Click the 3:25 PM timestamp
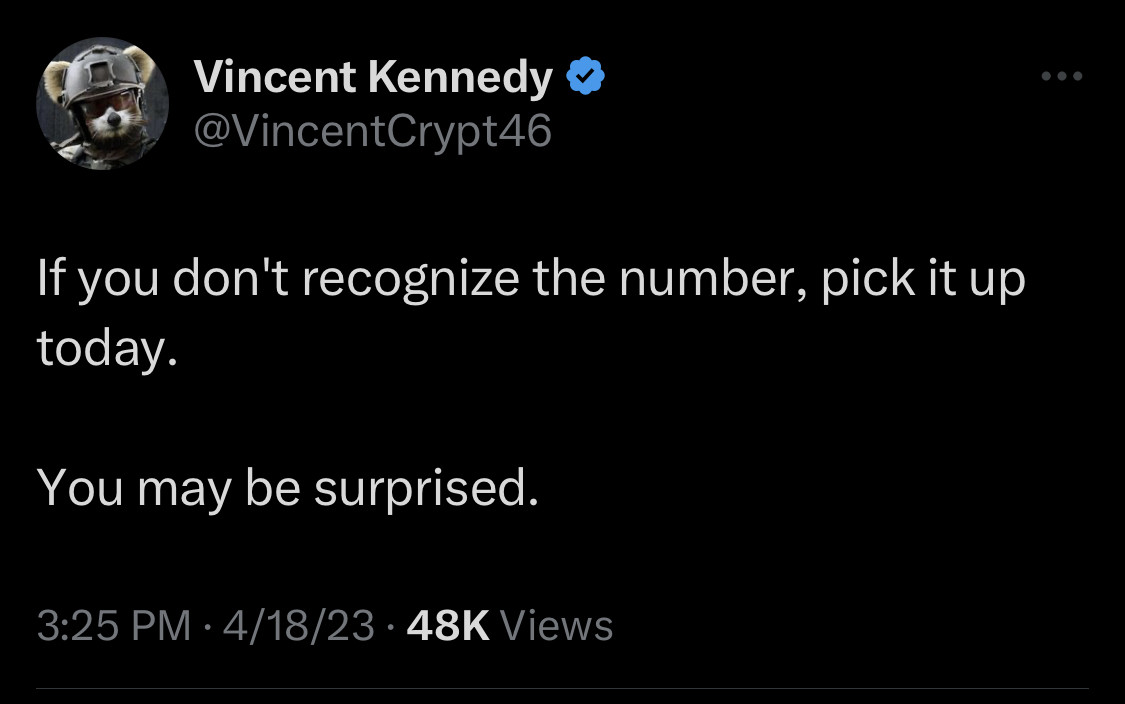Viewport: 1125px width, 704px height. coord(113,625)
